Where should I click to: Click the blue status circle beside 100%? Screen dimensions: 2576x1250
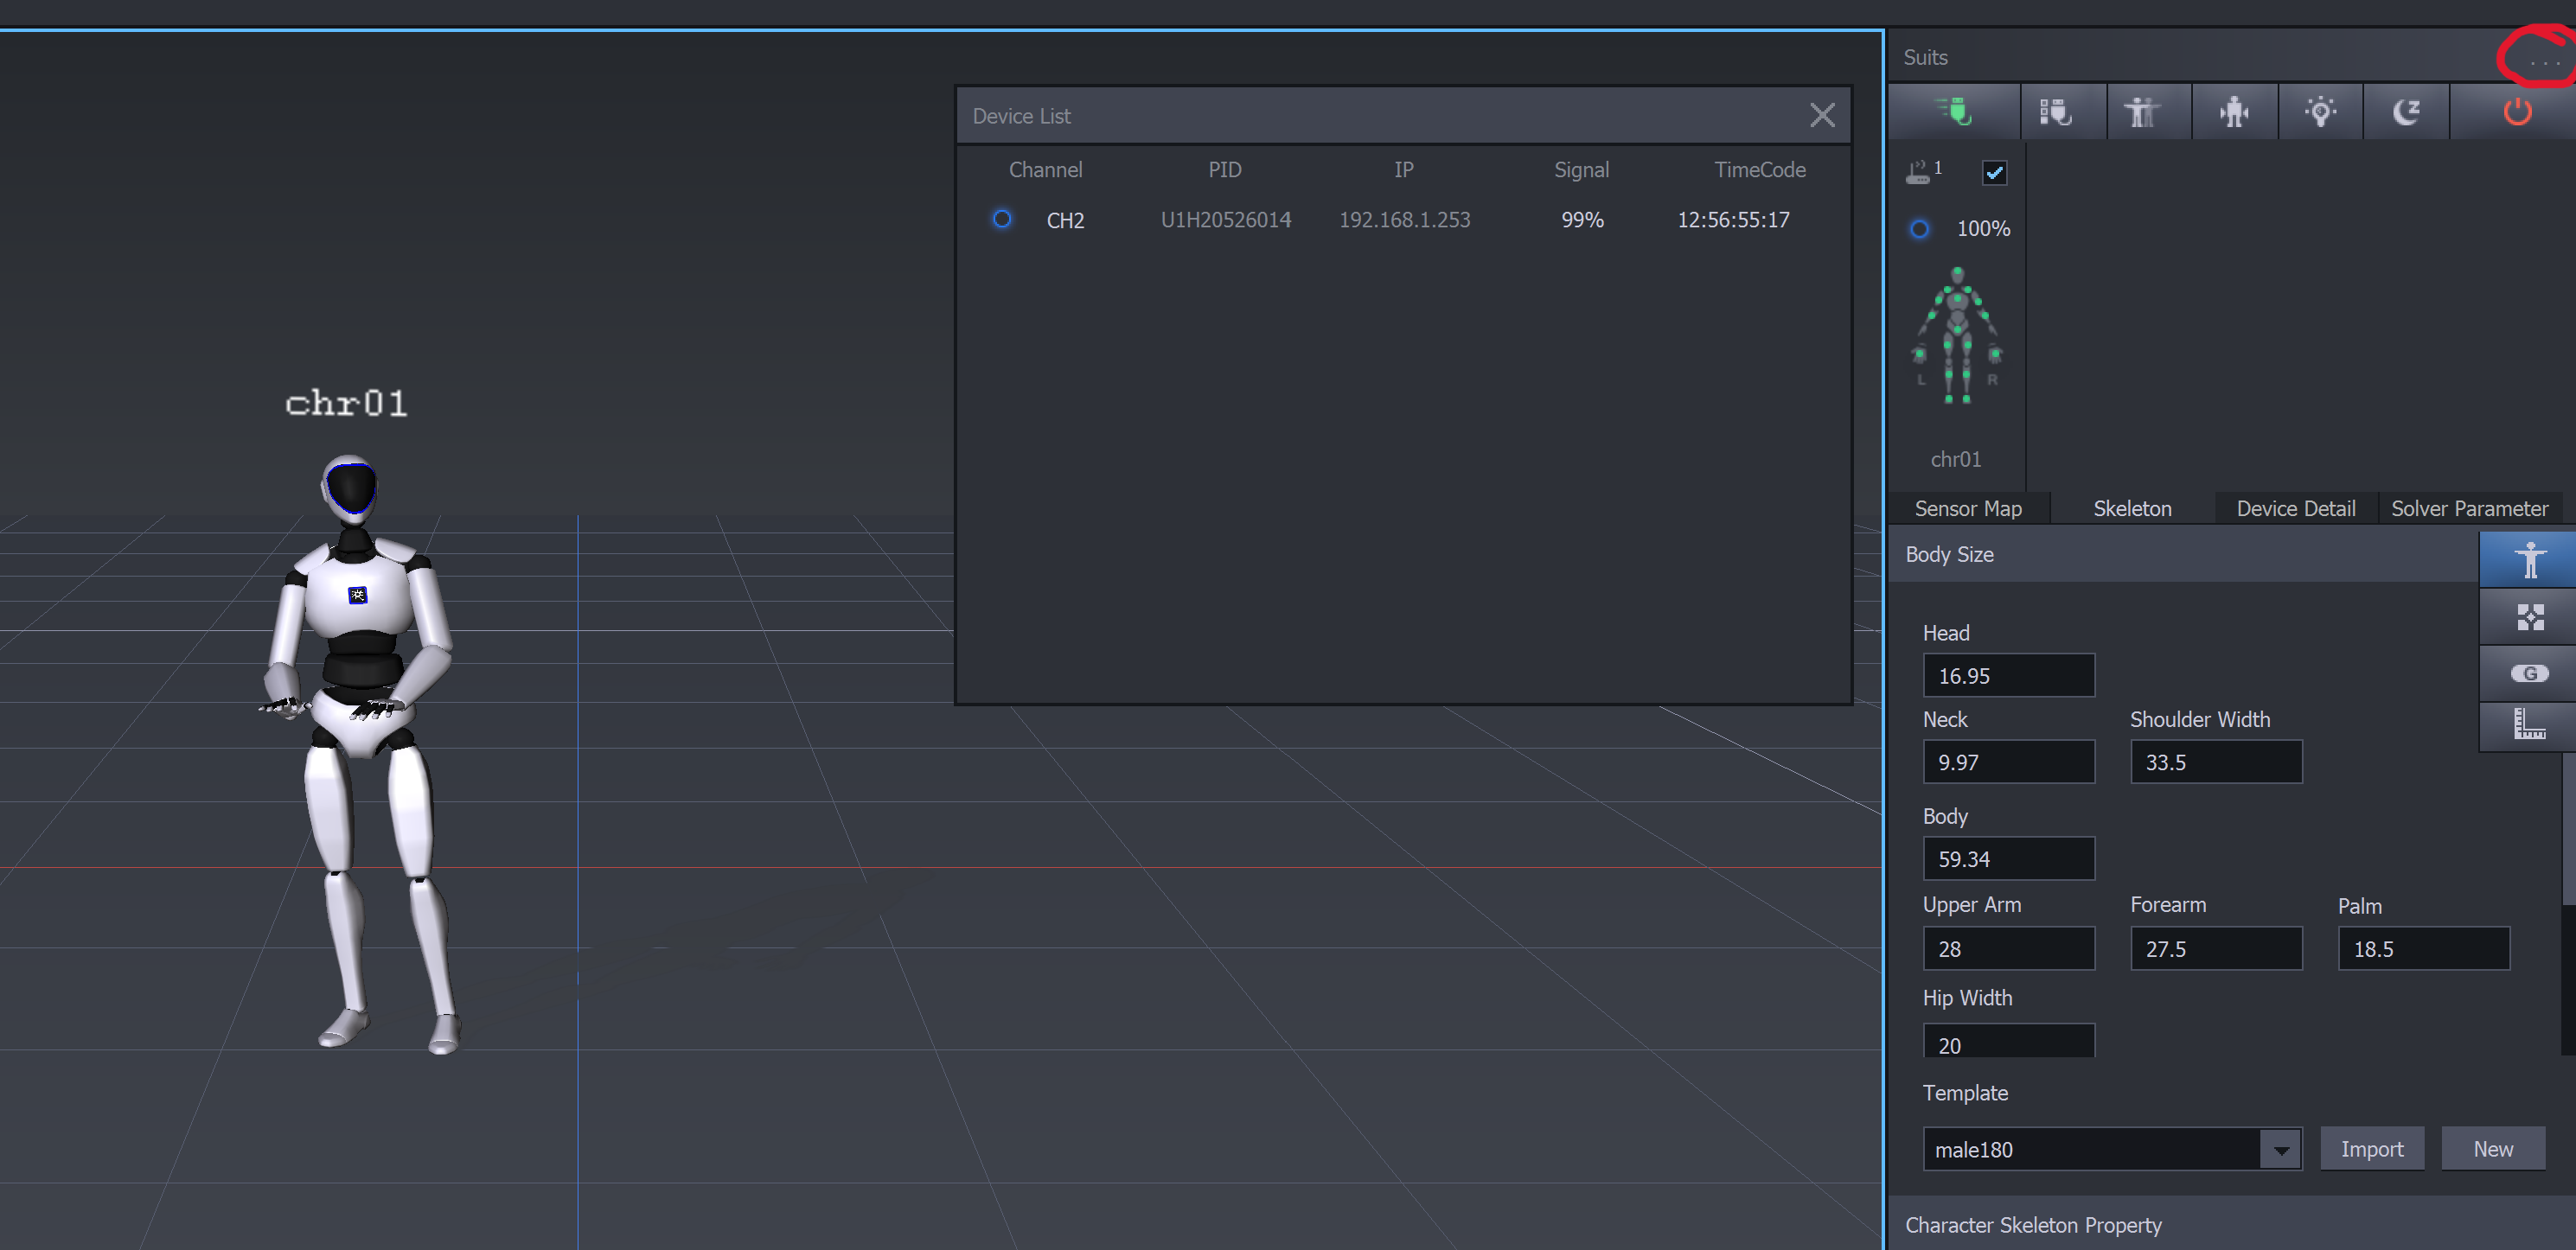coord(1919,229)
